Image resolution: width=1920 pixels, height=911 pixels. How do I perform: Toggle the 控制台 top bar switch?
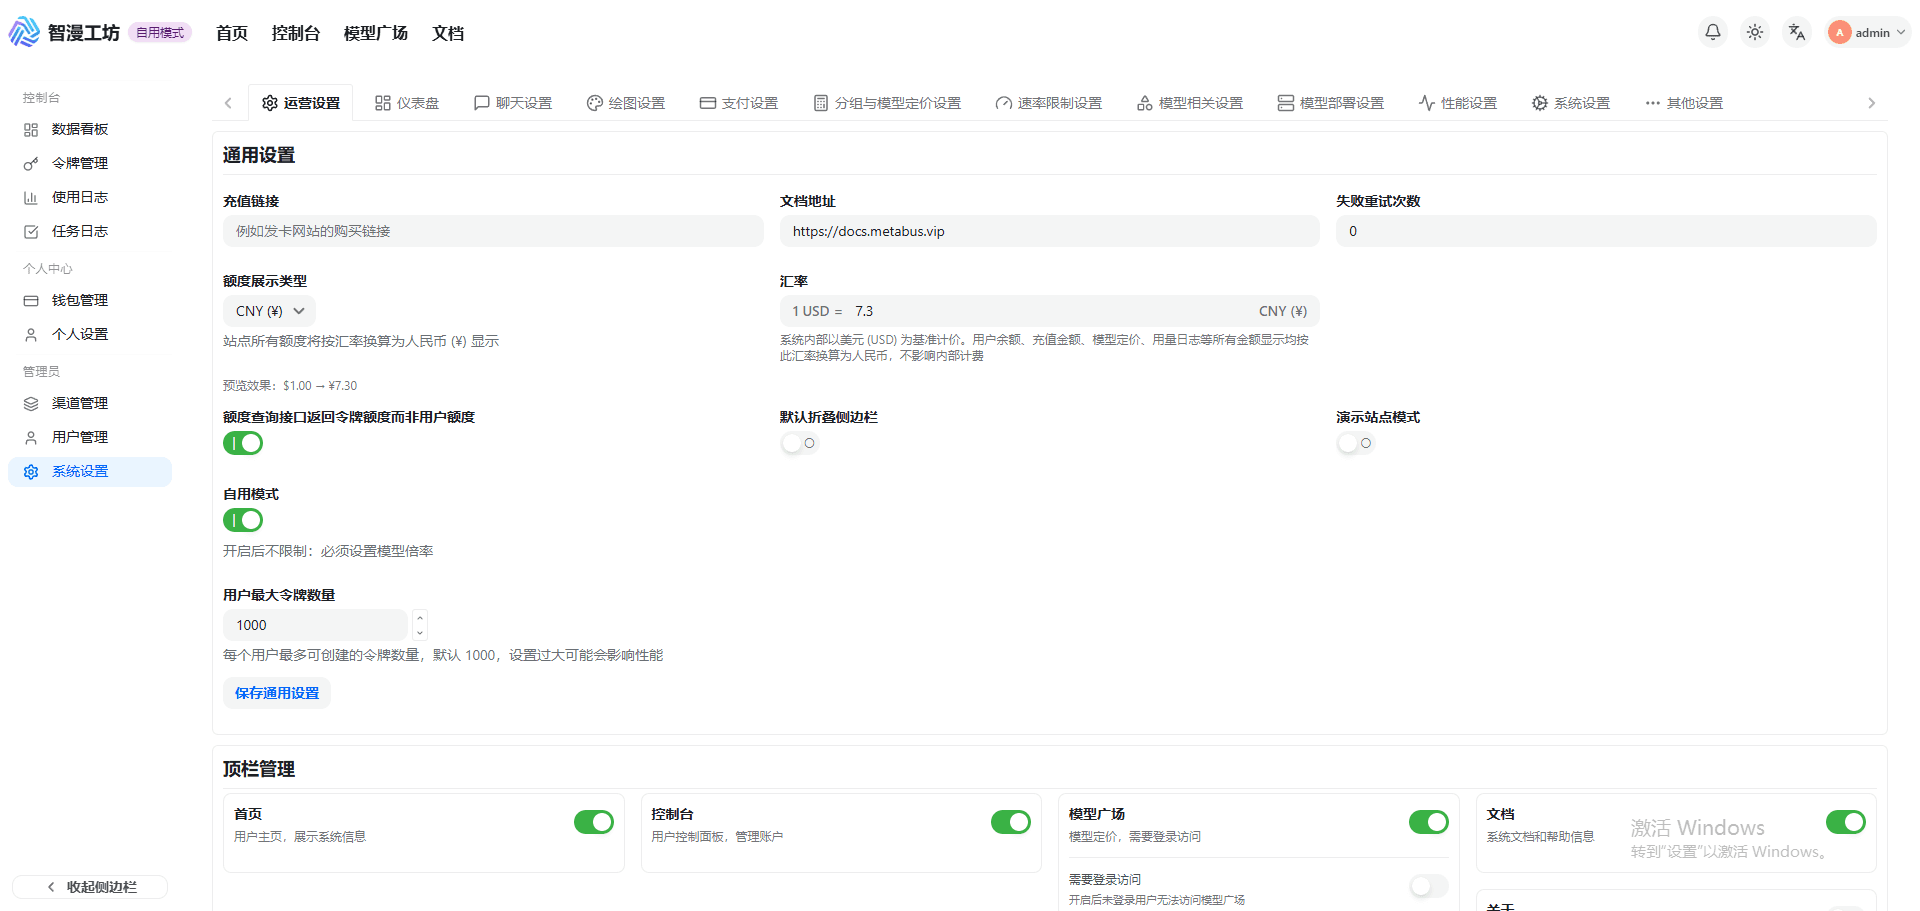point(1011,822)
